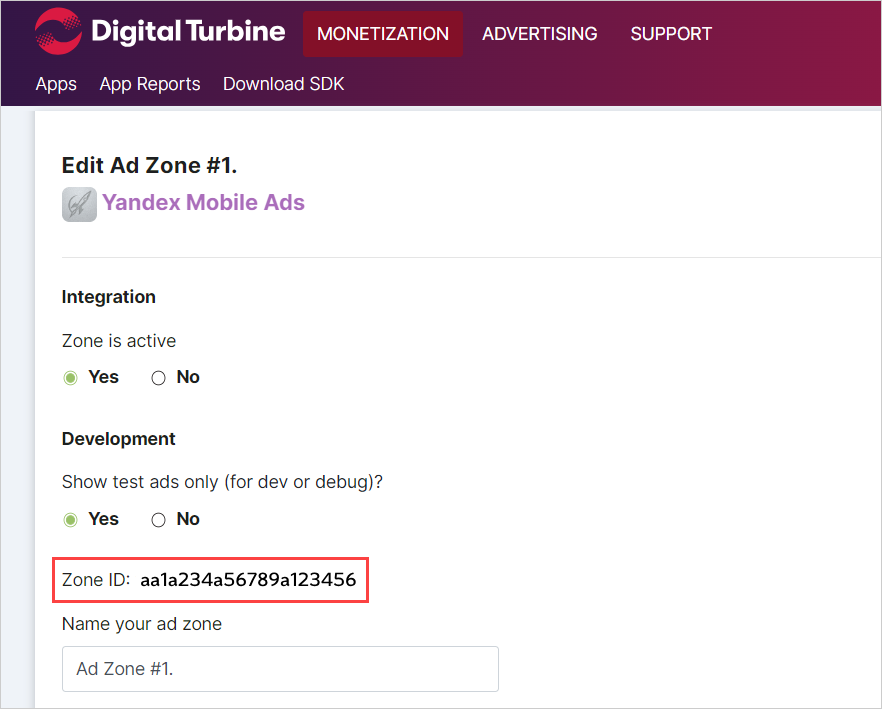Screen dimensions: 882x709
Task: Choose No for Show test ads only
Action: tap(158, 520)
